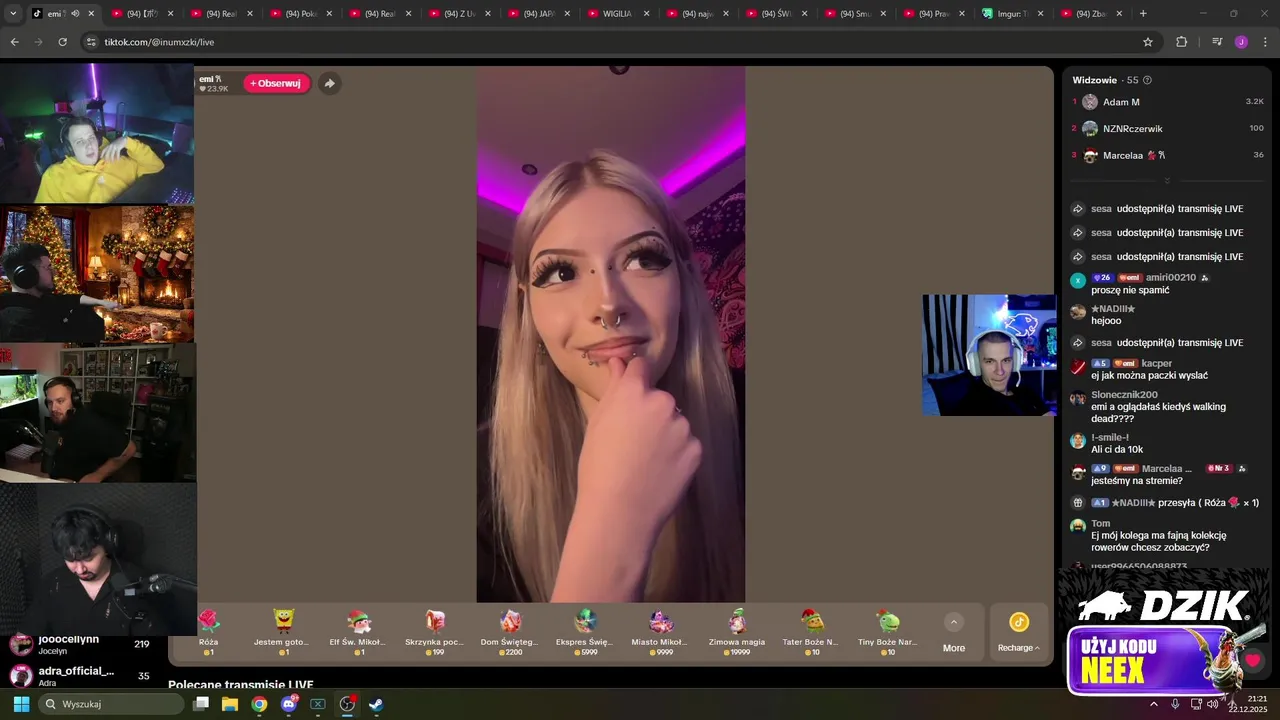Open Steam from the taskbar
This screenshot has height=720, width=1280.
pos(376,704)
